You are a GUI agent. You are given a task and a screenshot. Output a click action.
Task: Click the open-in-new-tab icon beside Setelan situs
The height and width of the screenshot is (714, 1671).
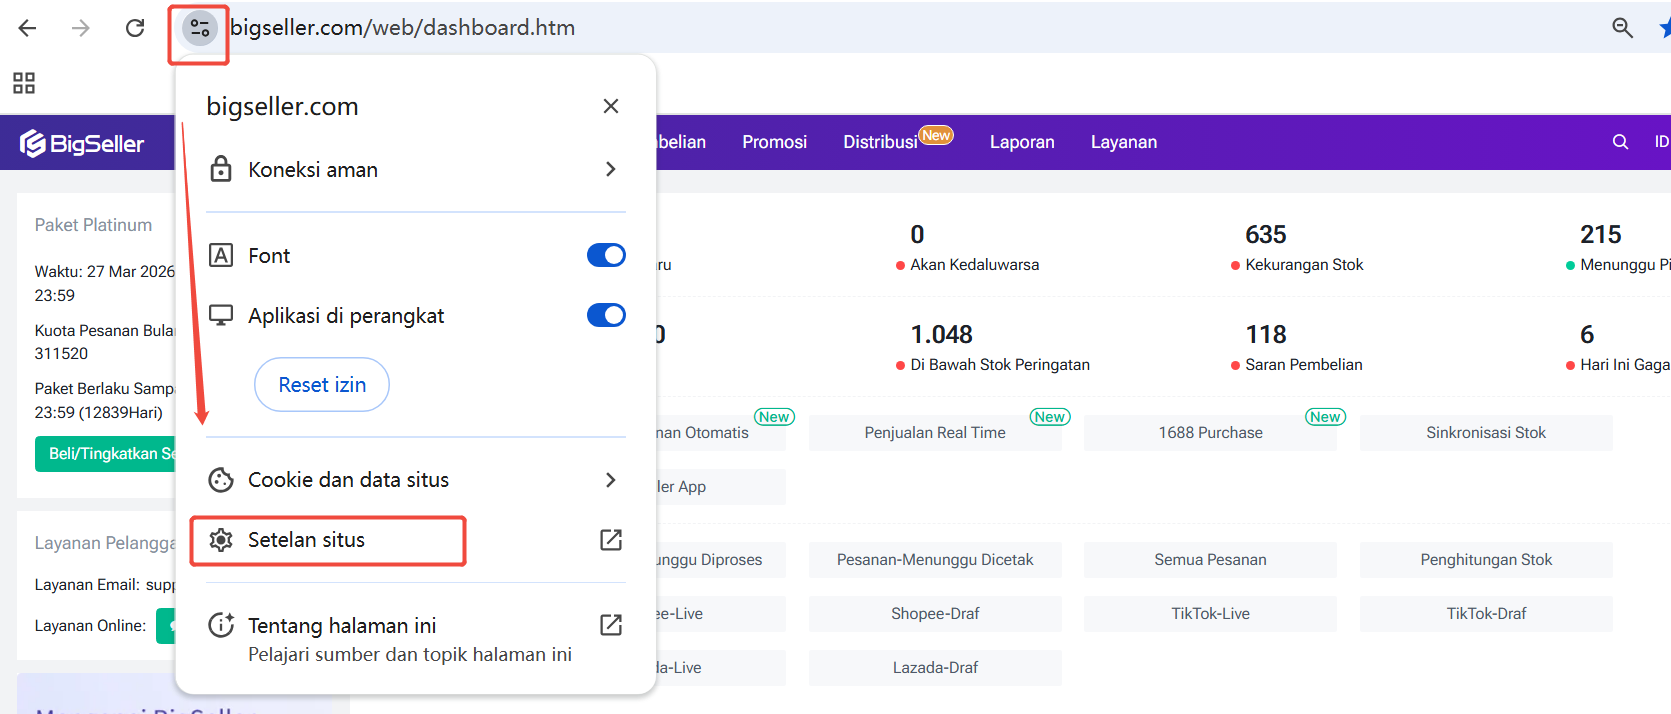tap(610, 540)
